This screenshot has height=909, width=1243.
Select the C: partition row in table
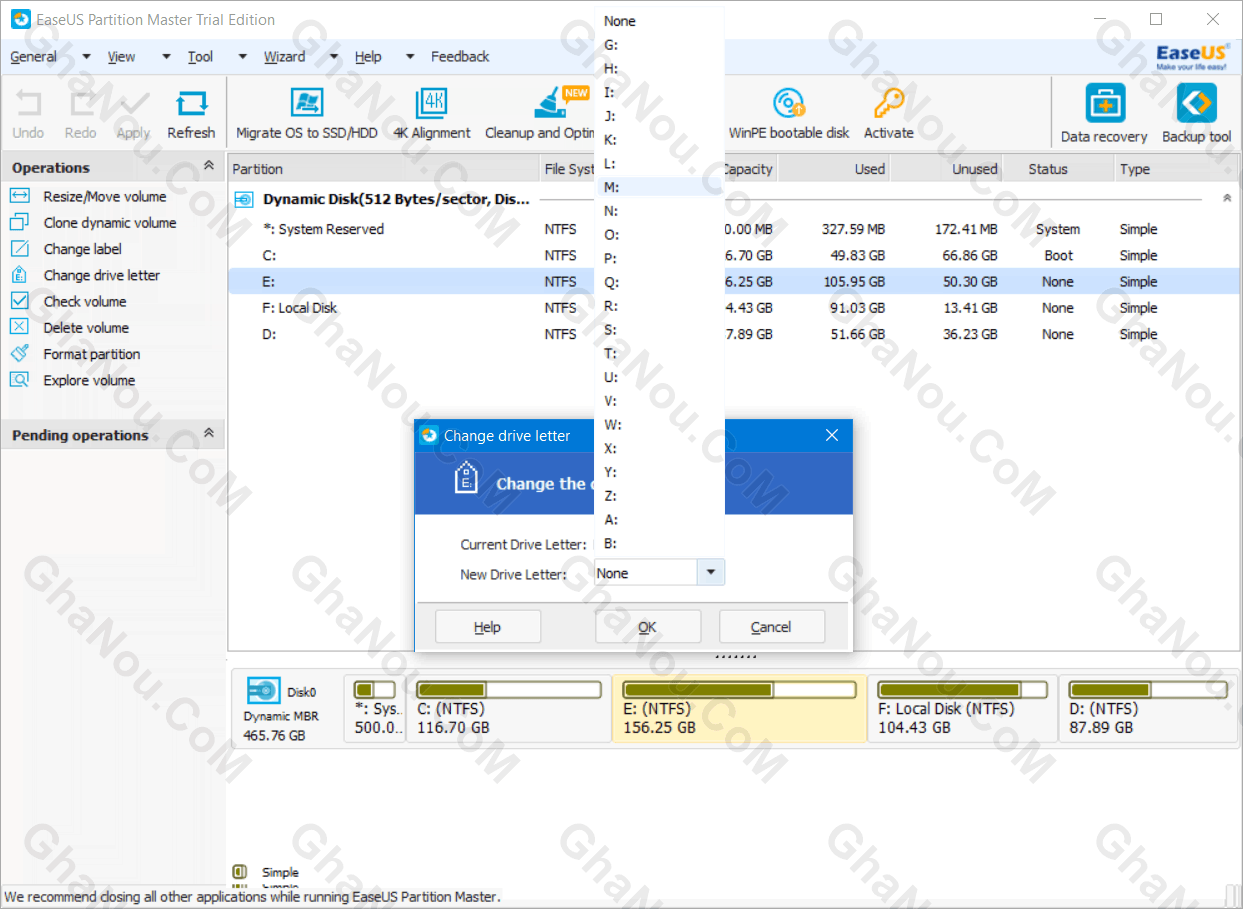pyautogui.click(x=733, y=255)
